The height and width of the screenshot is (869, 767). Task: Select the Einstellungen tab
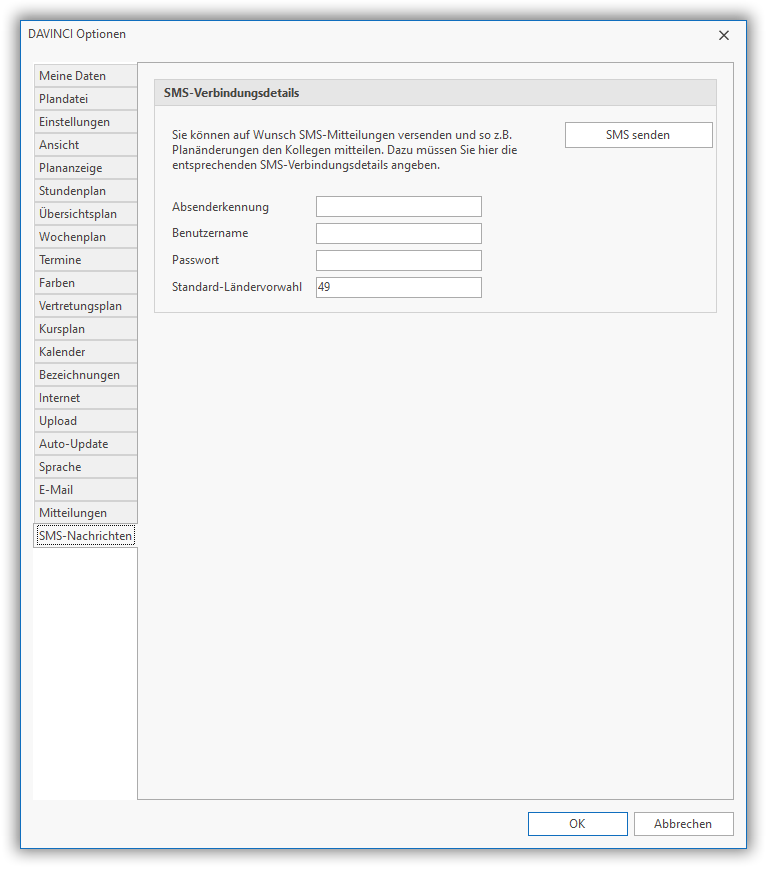[85, 122]
